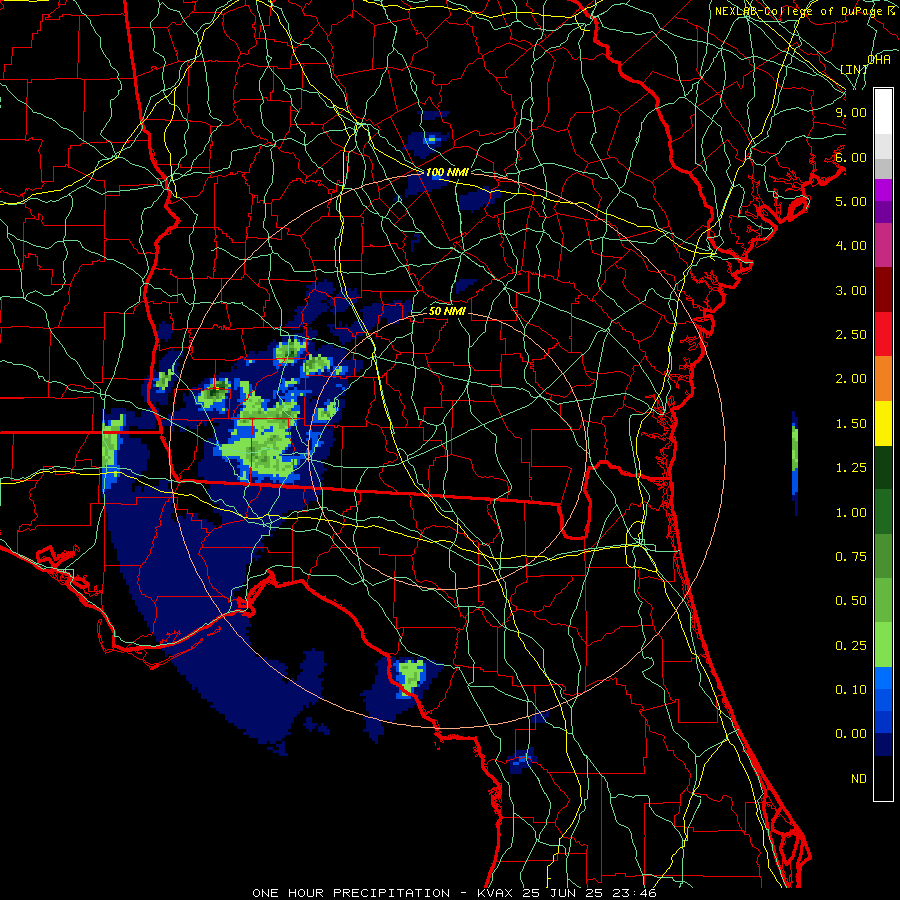Select the pink 4.00 legend swatch
The height and width of the screenshot is (900, 900).
[x=883, y=245]
